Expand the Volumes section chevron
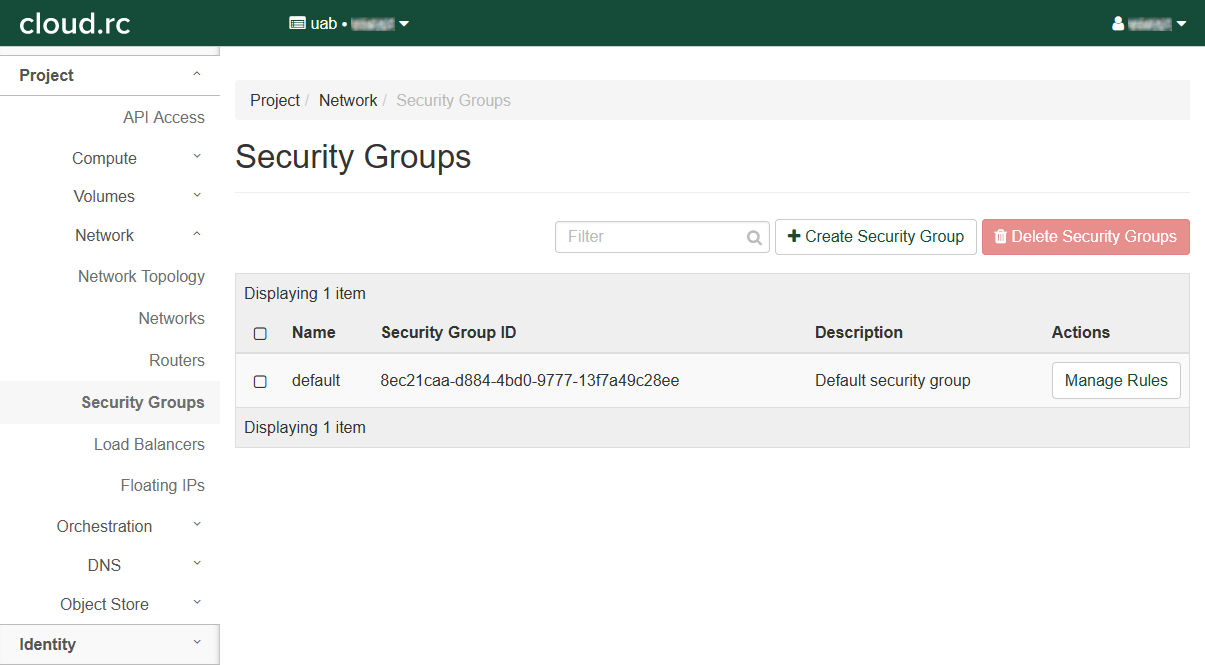Screen dimensions: 1205x665 coord(197,195)
